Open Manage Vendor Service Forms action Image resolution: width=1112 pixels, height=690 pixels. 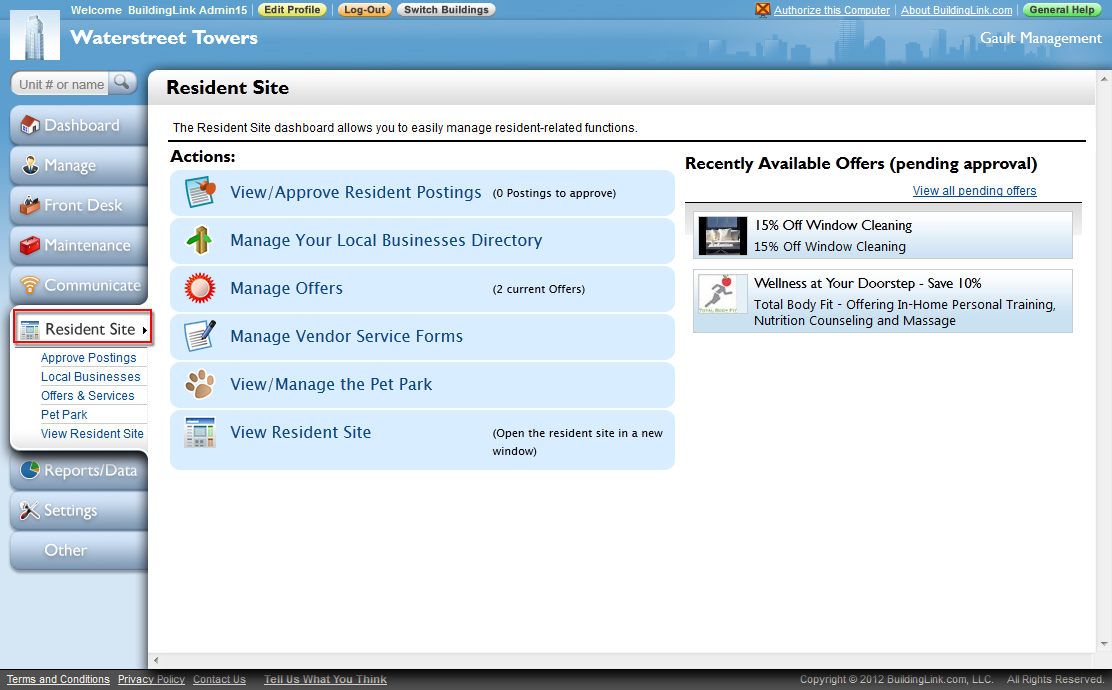tap(347, 336)
